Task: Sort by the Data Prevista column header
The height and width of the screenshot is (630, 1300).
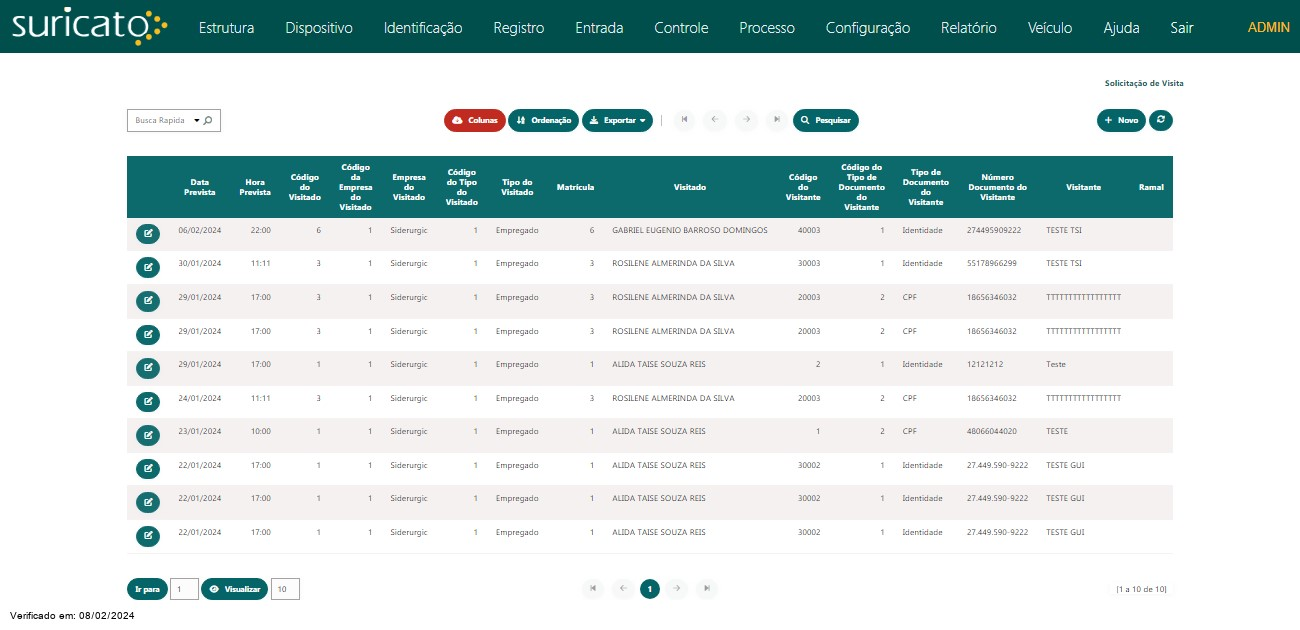Action: [x=200, y=187]
